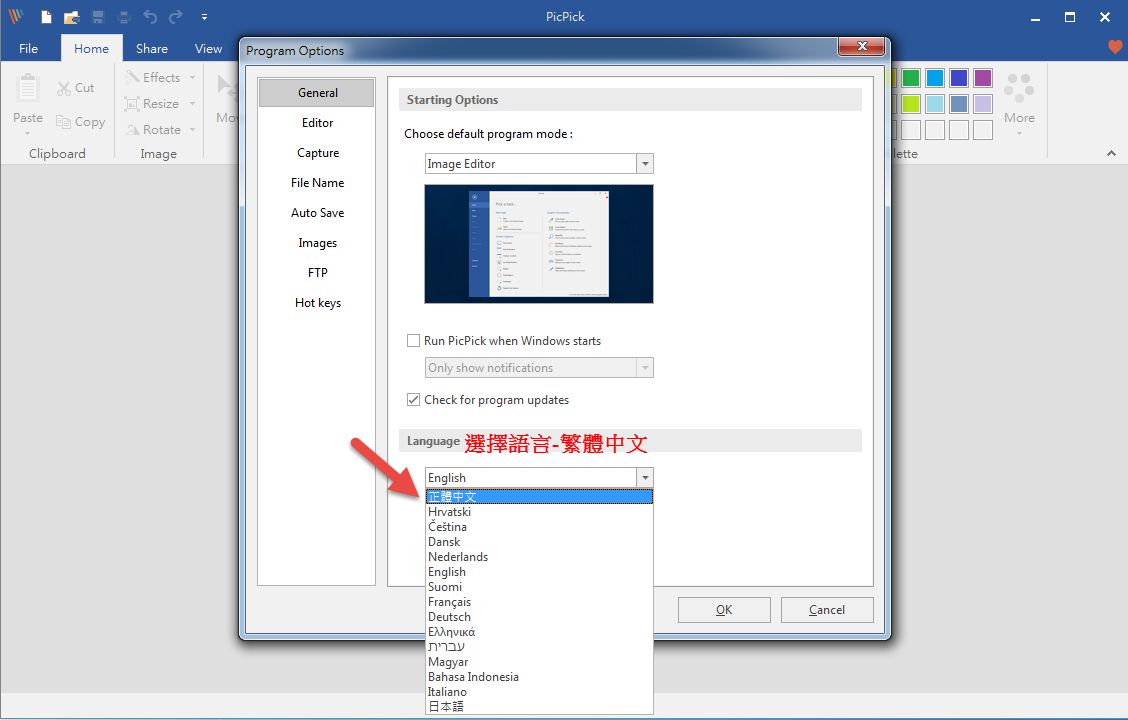1128x720 pixels.
Task: Choose Dansk from the language list
Action: point(540,542)
